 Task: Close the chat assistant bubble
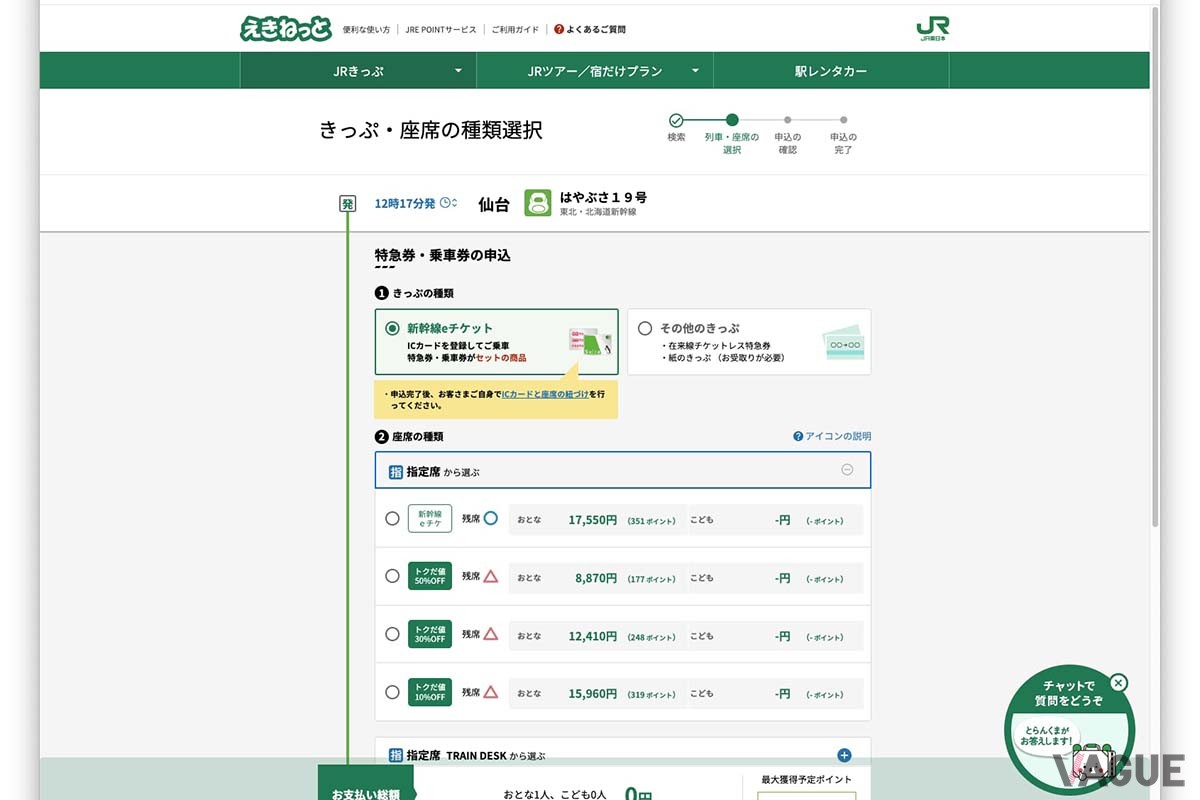1119,683
